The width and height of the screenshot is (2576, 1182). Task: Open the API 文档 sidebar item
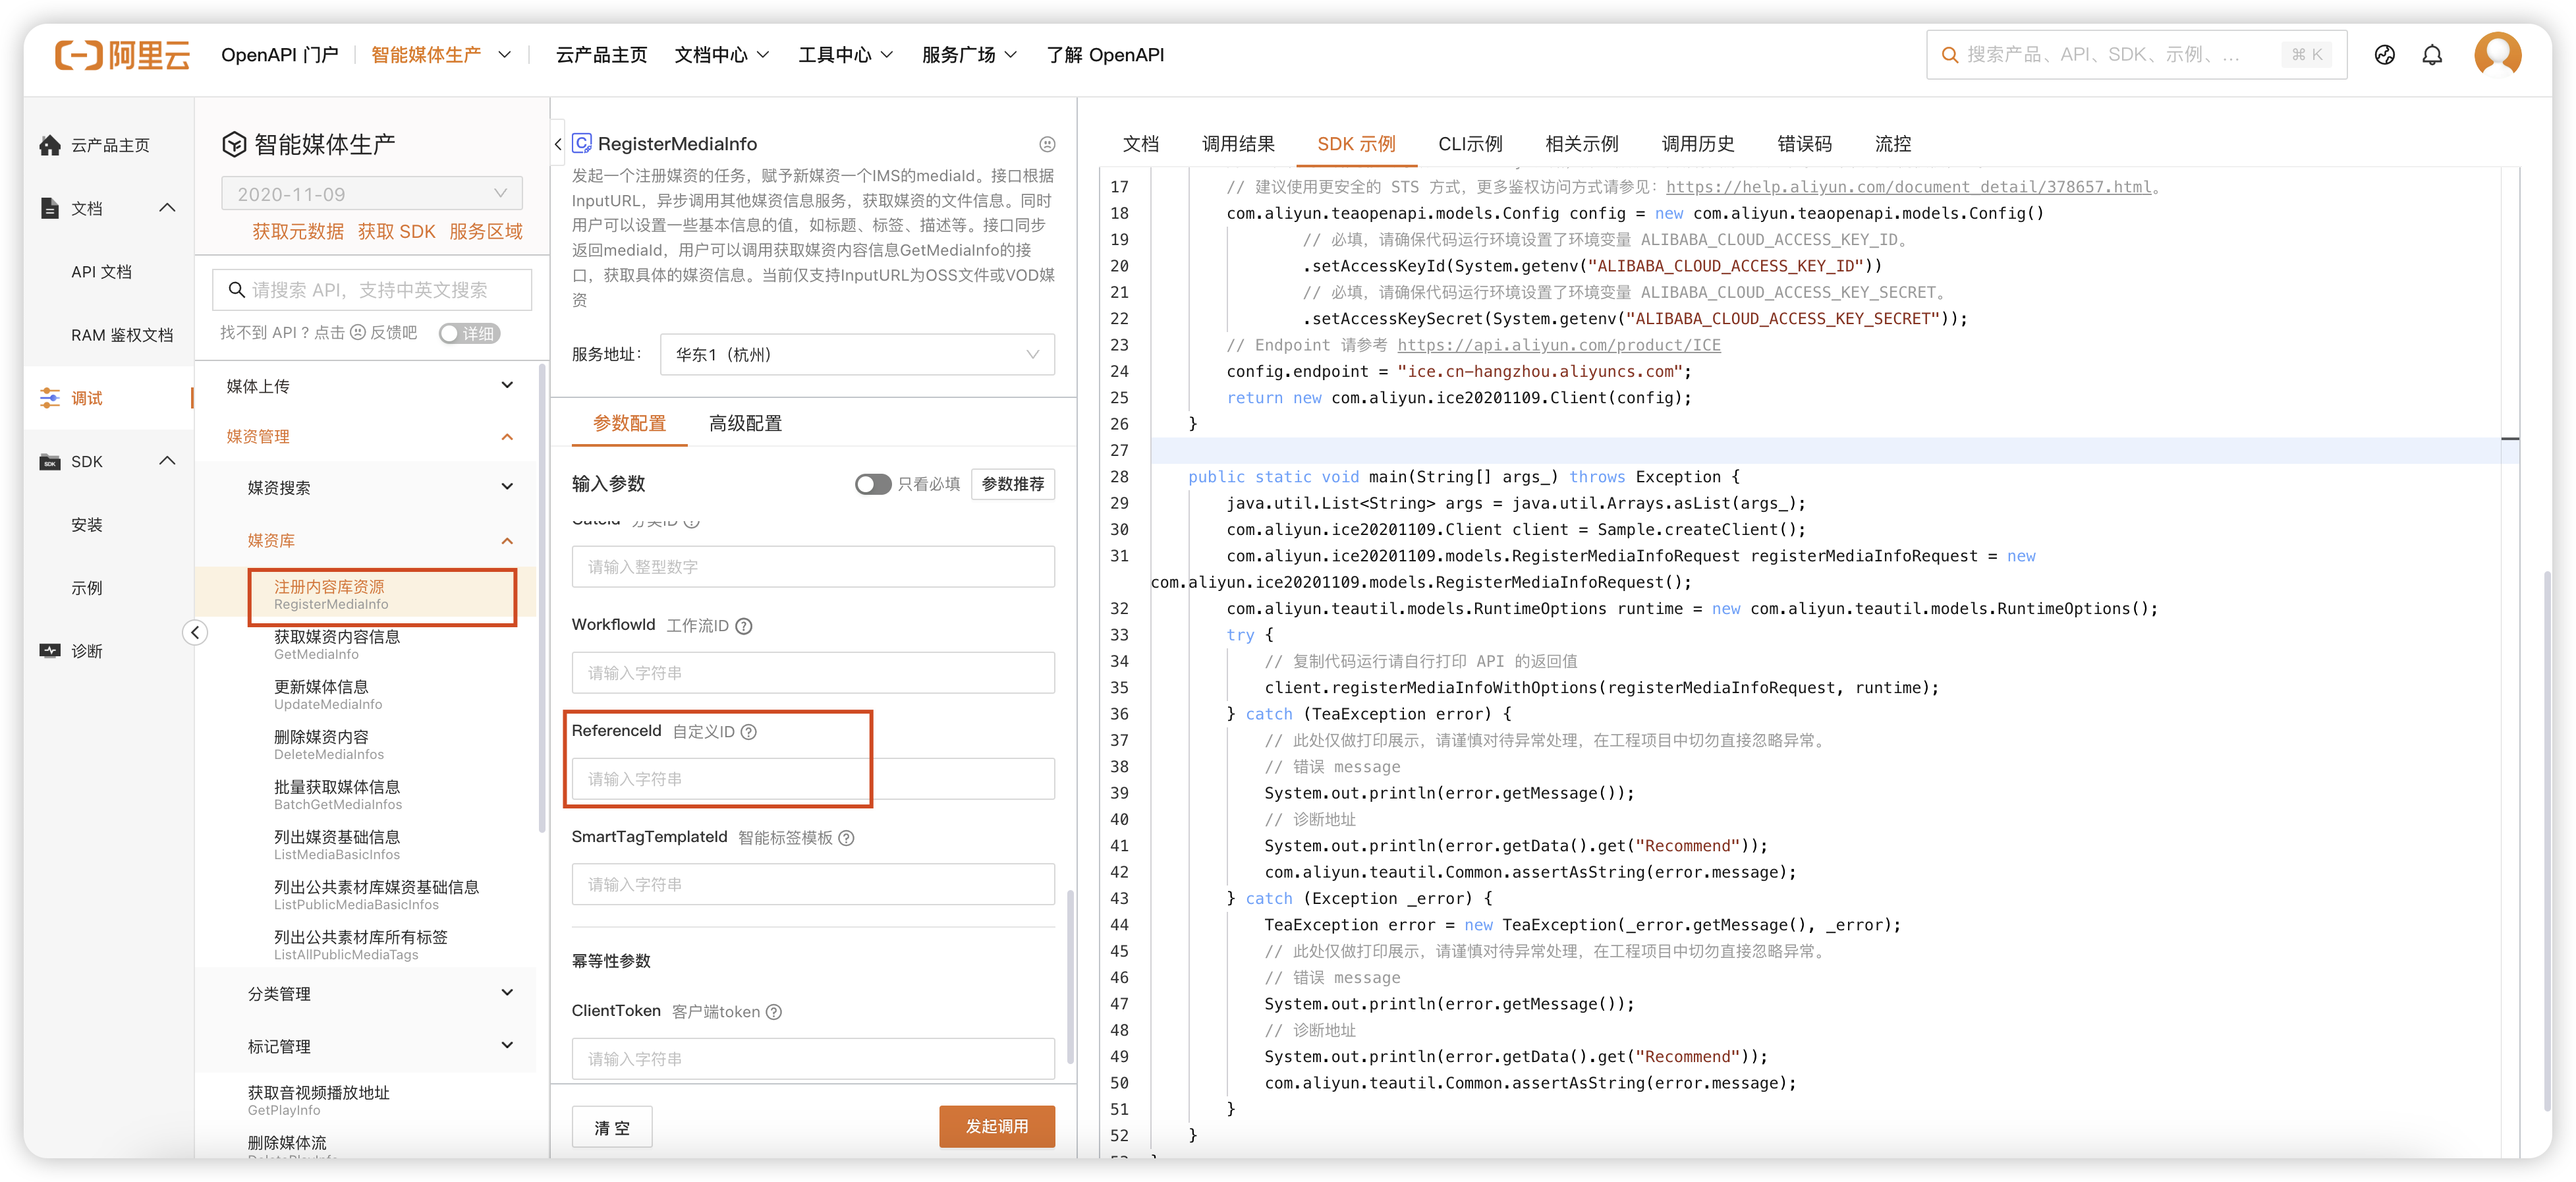[101, 272]
